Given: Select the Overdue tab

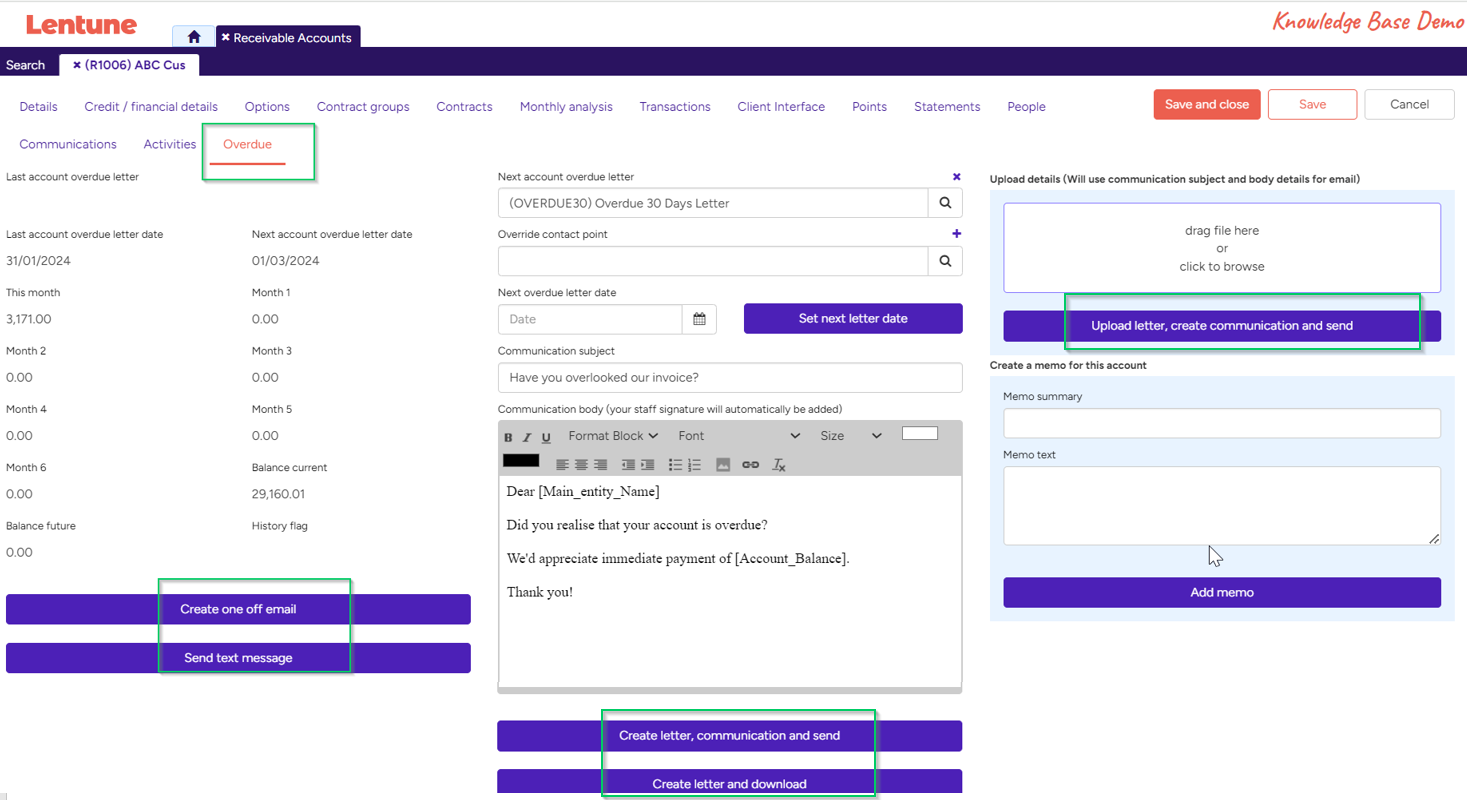Looking at the screenshot, I should [x=247, y=144].
